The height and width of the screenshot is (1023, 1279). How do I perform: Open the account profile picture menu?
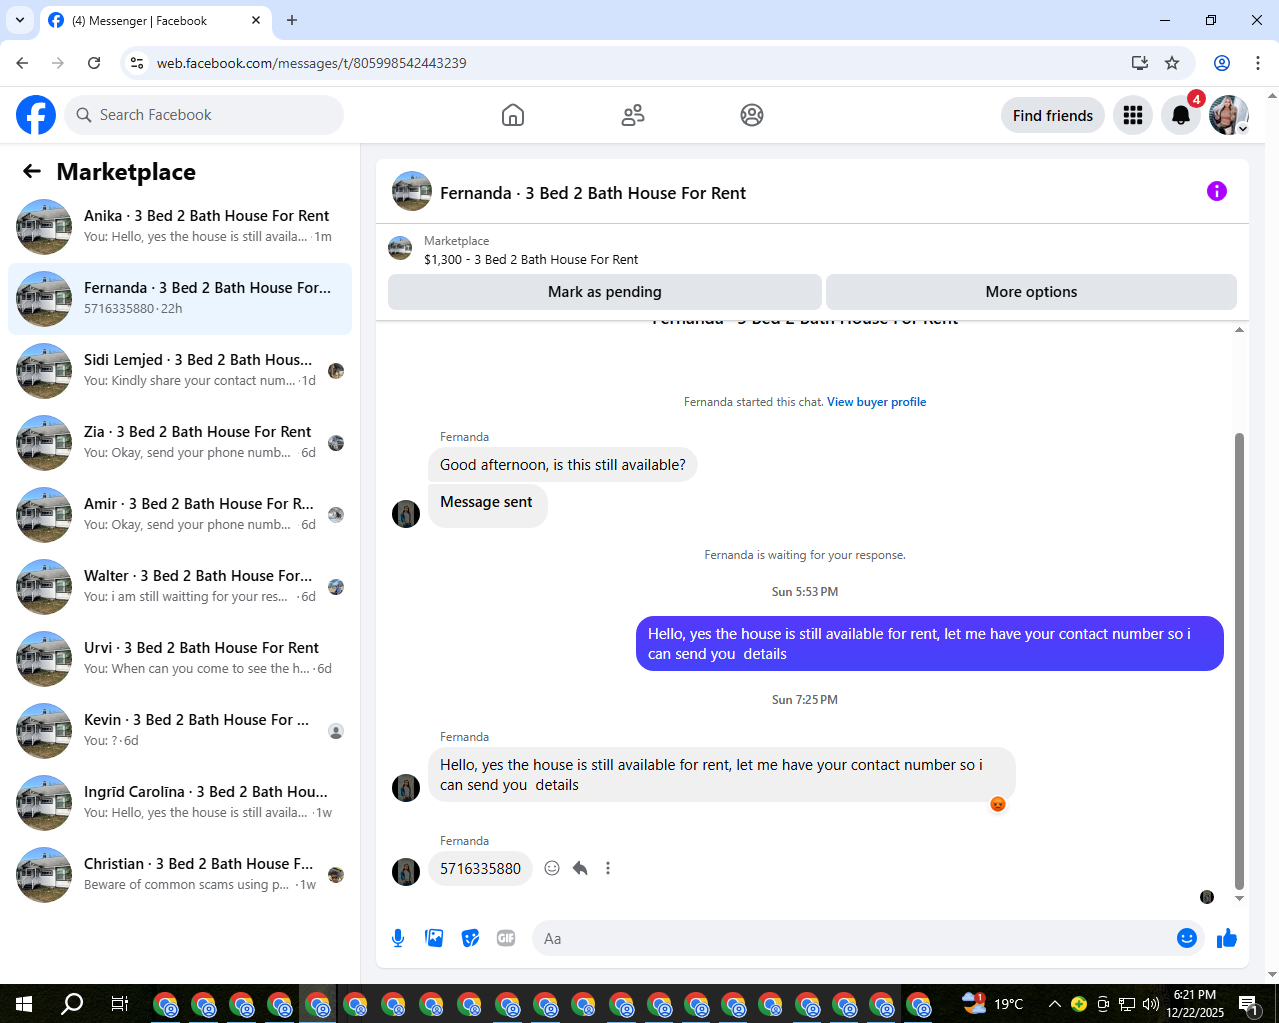tap(1229, 115)
